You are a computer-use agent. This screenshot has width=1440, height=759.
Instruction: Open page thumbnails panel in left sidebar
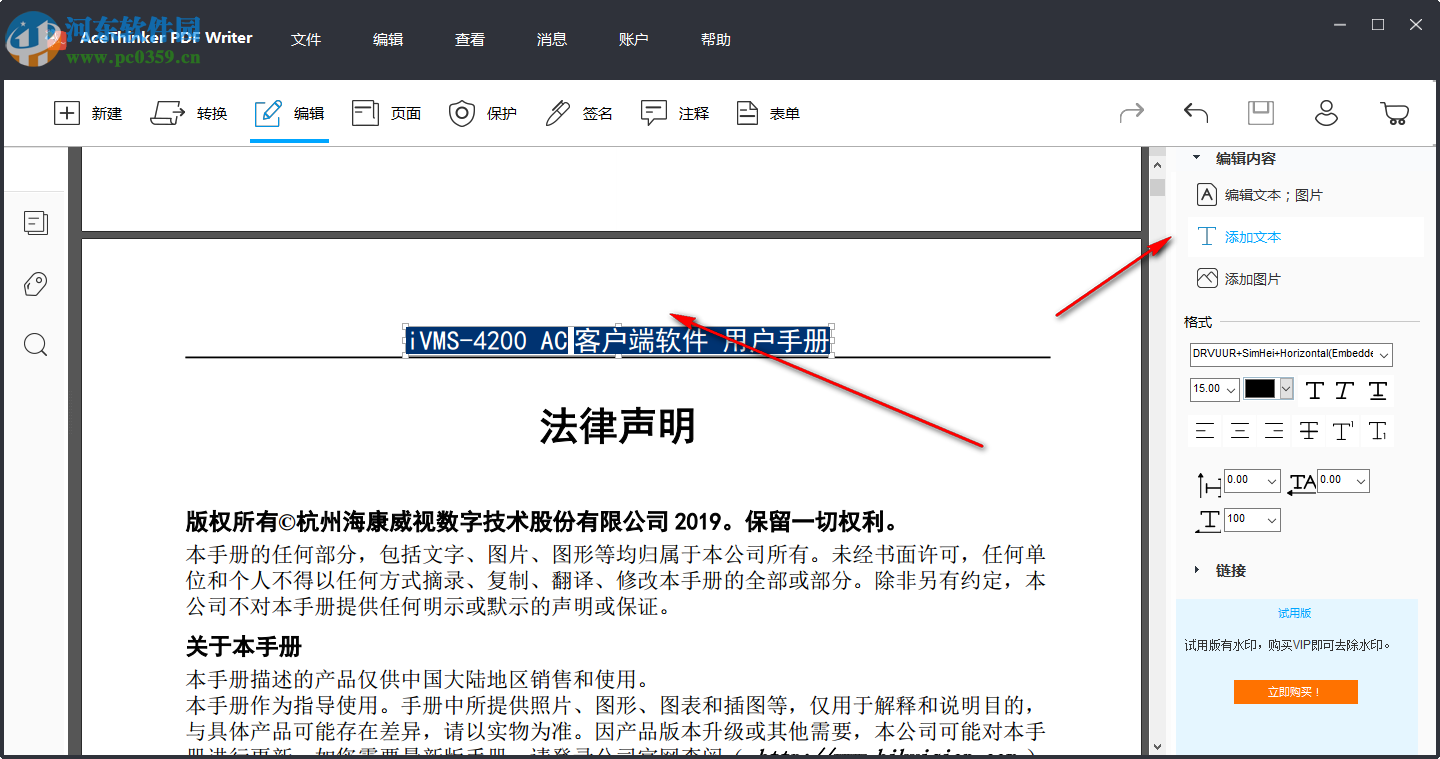pyautogui.click(x=35, y=223)
